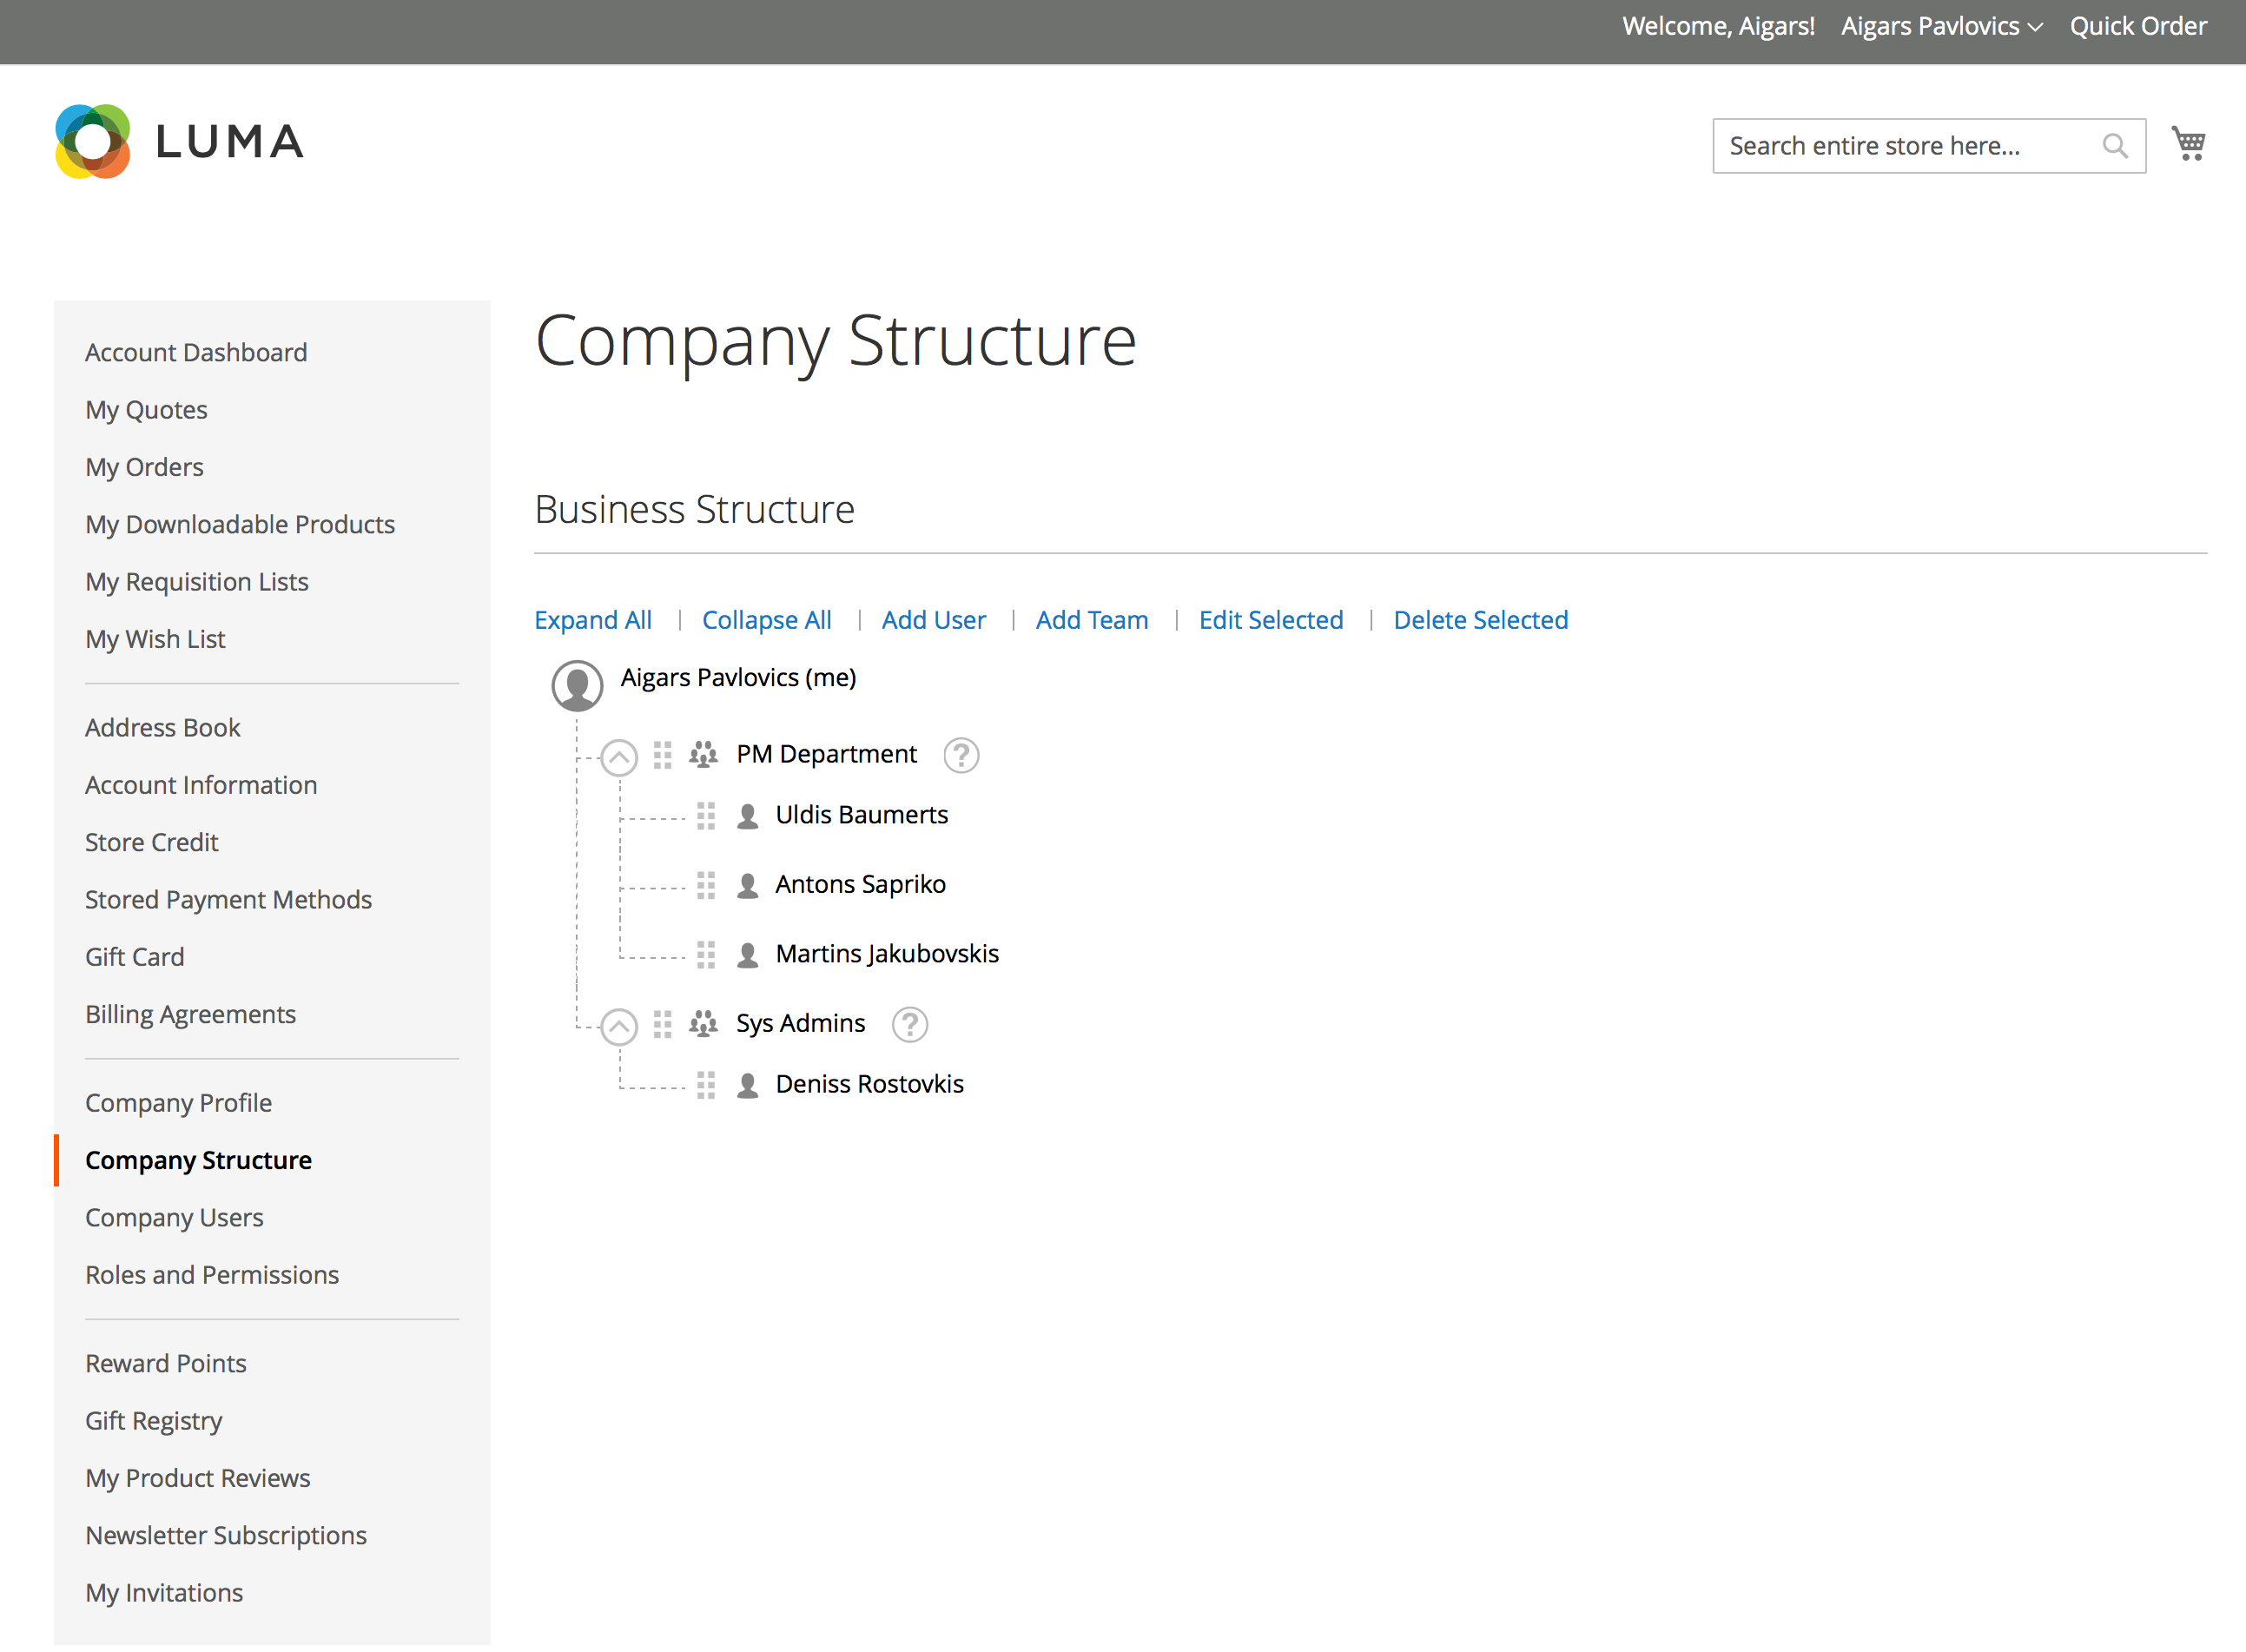This screenshot has height=1652, width=2246.
Task: Open the Aigars Pavlovics account dropdown
Action: (1941, 27)
